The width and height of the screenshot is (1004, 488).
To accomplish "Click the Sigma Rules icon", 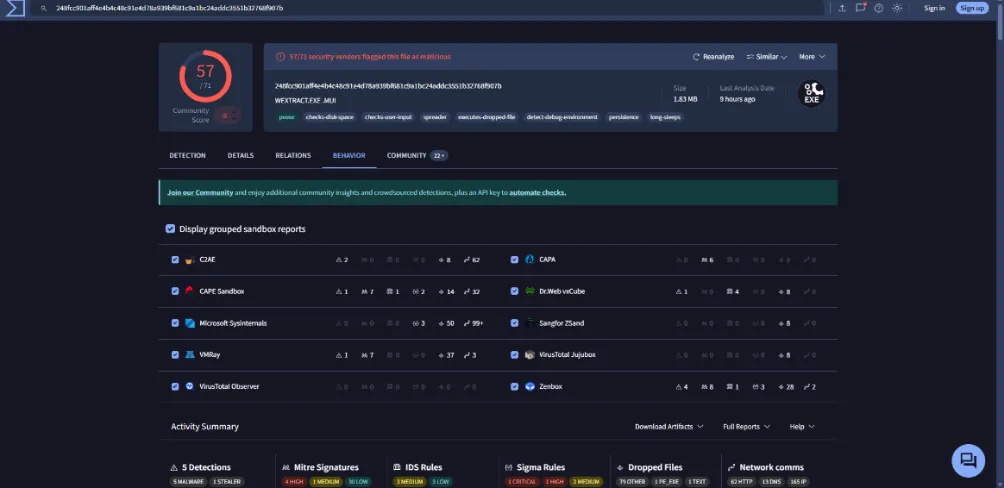I will pyautogui.click(x=509, y=468).
